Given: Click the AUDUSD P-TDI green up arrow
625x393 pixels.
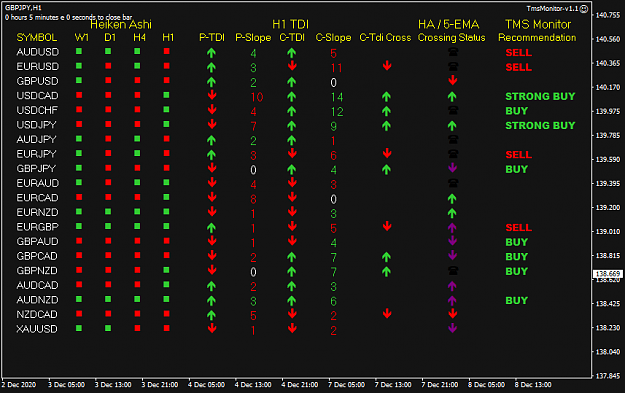Looking at the screenshot, I should tap(211, 52).
